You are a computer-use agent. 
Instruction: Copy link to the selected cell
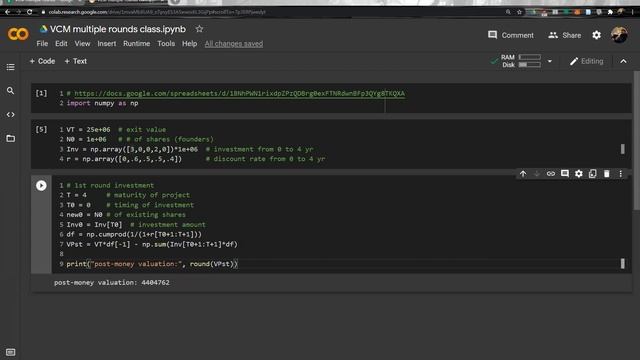[x=551, y=174]
